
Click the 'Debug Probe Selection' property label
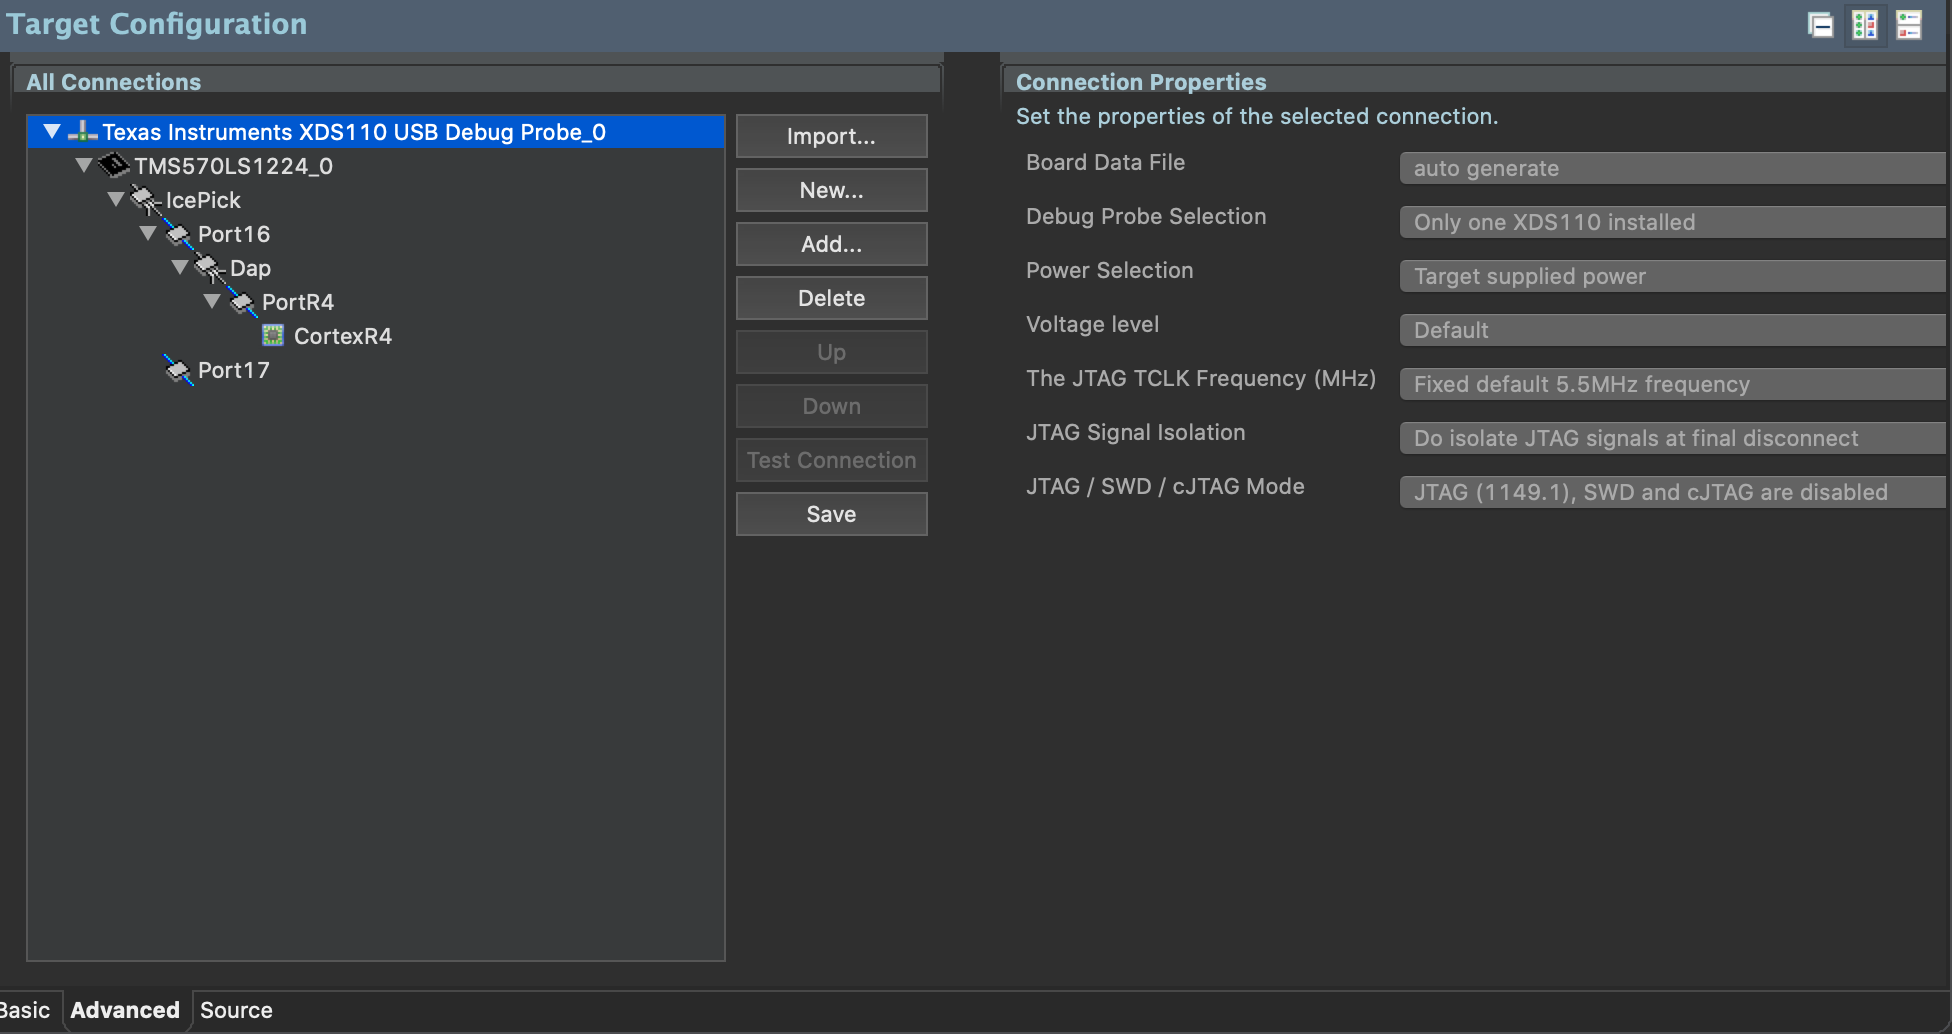(1146, 216)
